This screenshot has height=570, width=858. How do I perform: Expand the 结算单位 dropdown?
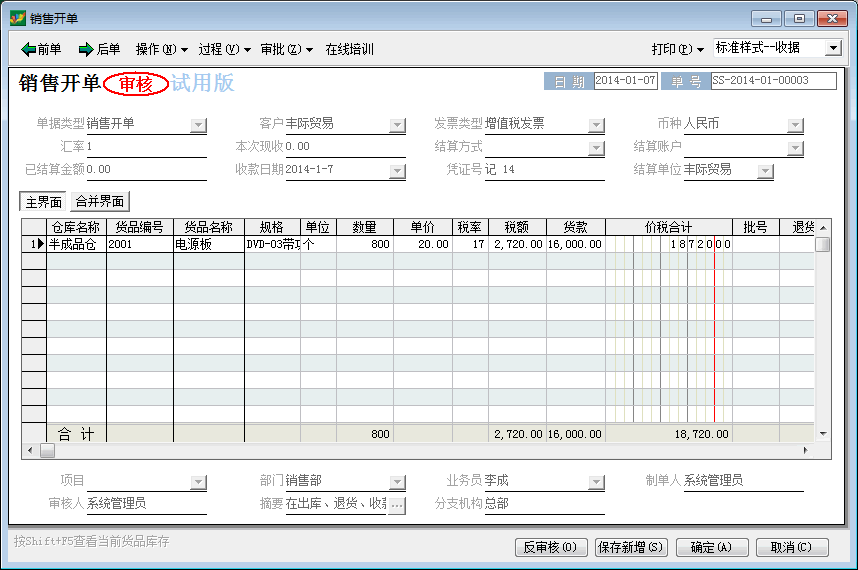pos(766,171)
